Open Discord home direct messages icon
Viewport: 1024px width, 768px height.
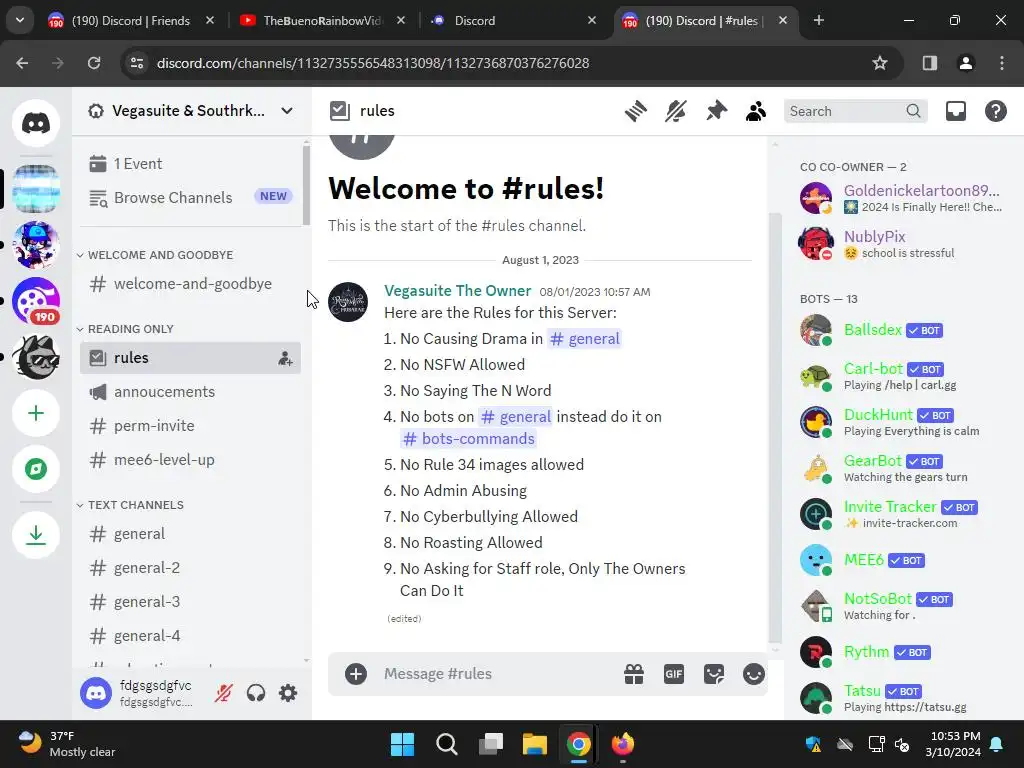coord(36,123)
